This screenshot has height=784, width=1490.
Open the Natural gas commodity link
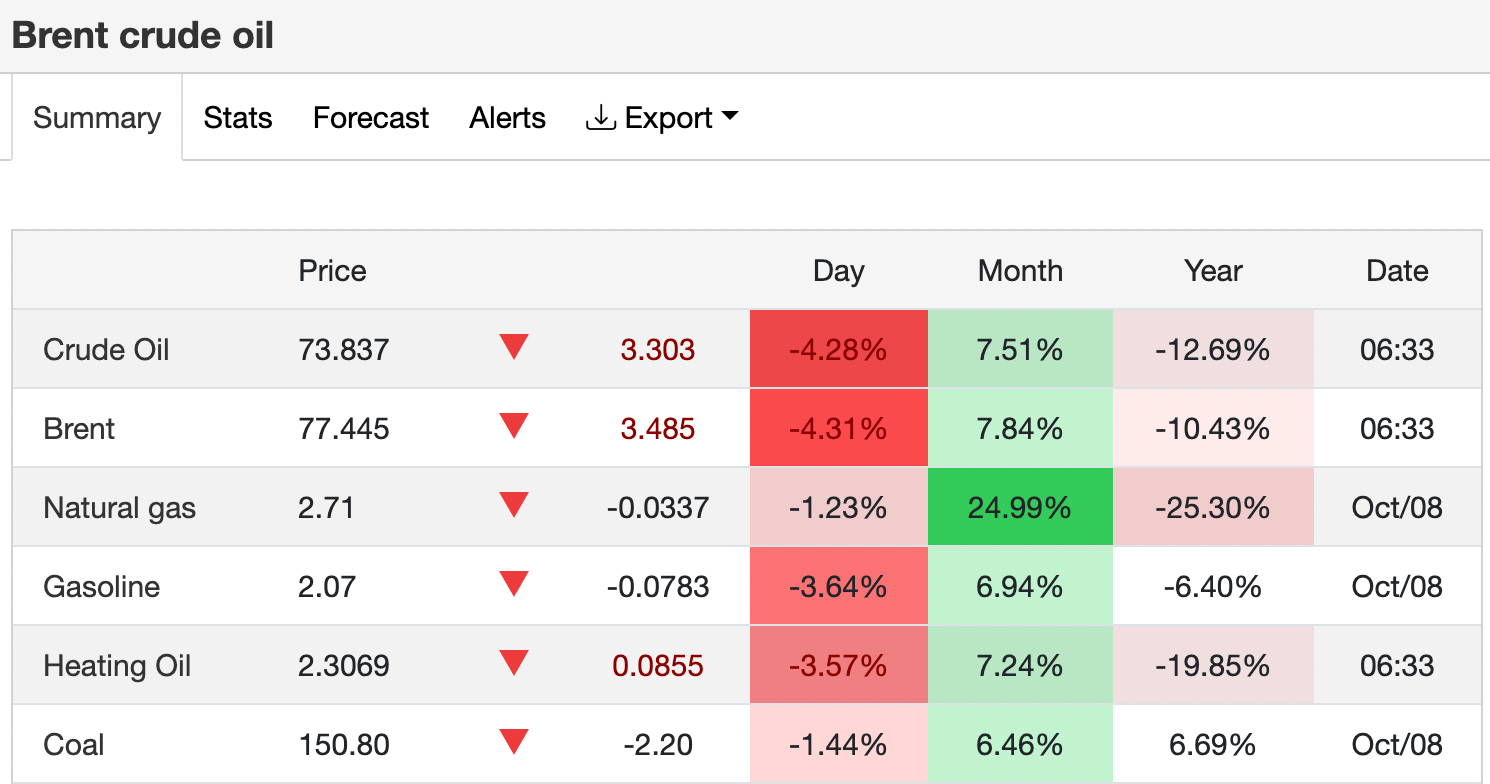[x=120, y=508]
